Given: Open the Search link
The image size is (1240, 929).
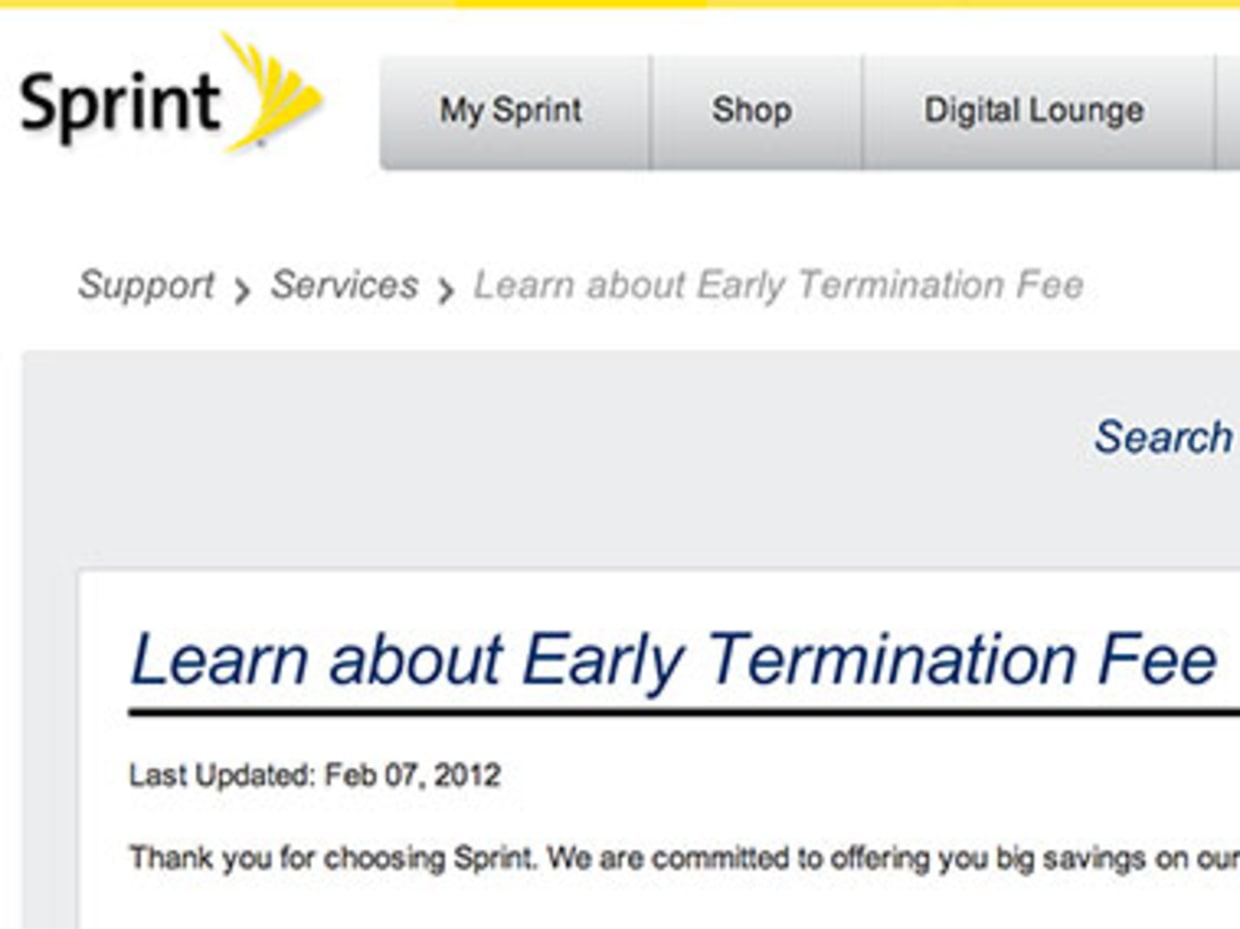Looking at the screenshot, I should pyautogui.click(x=1164, y=438).
